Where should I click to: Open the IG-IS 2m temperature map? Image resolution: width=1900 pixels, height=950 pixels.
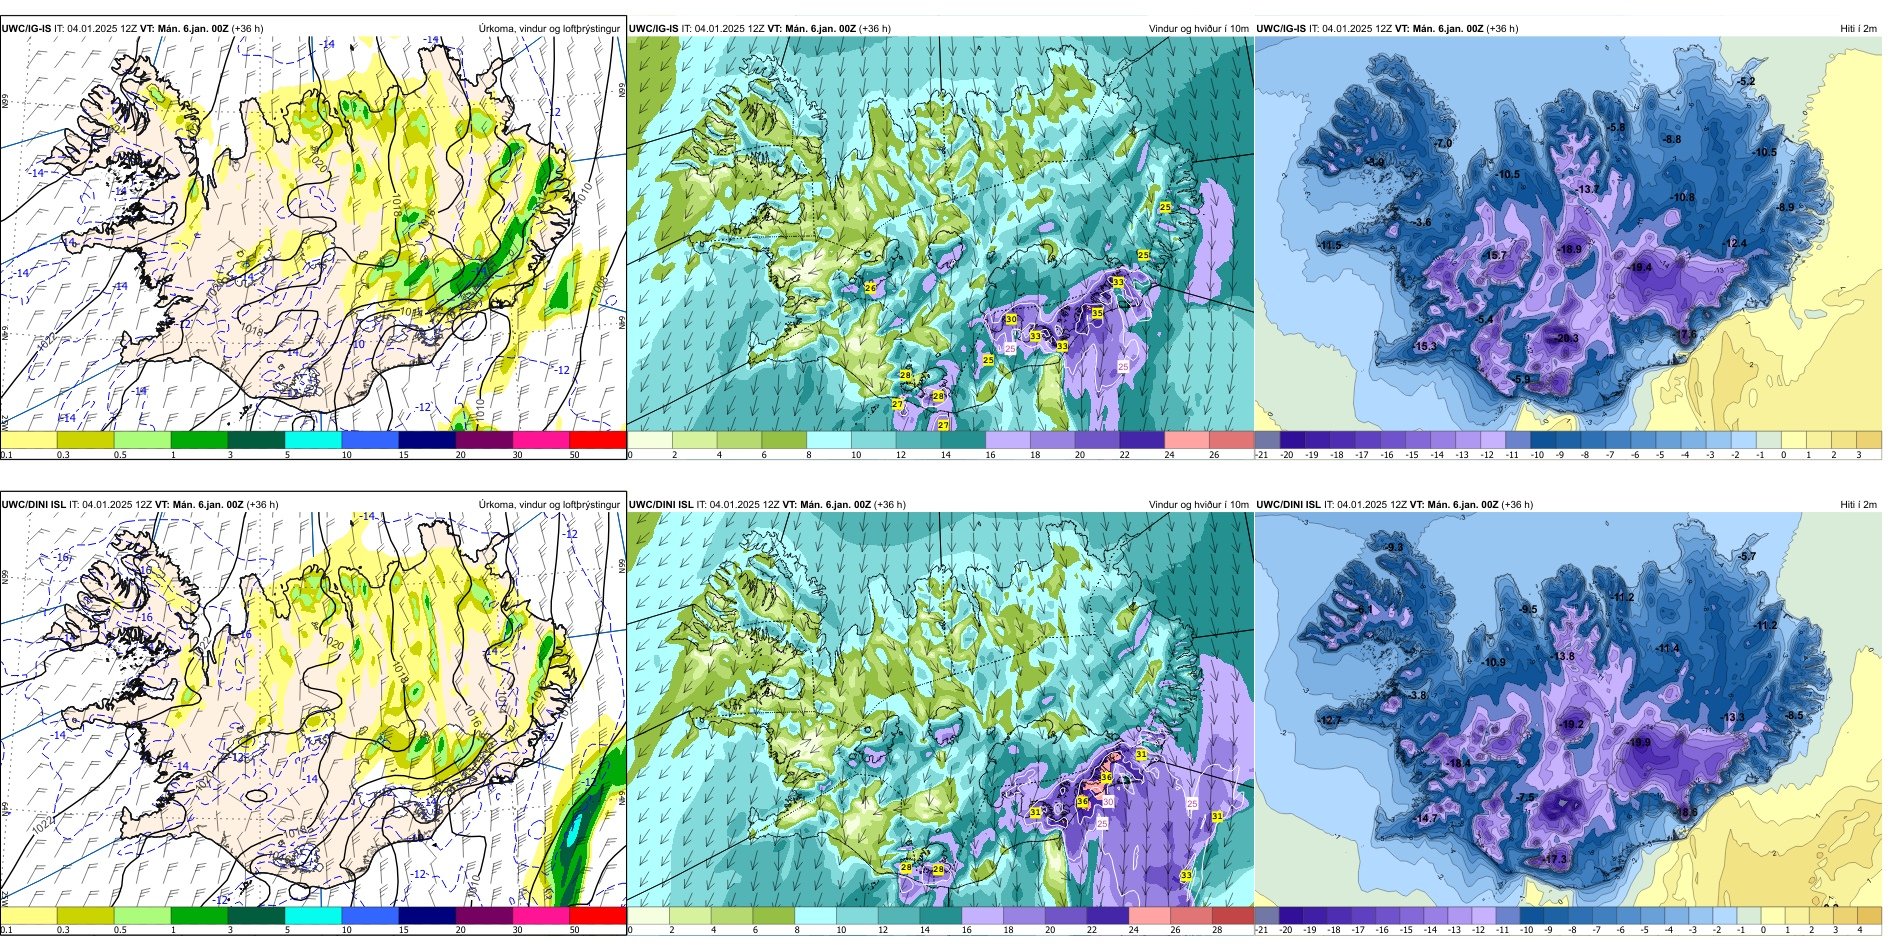[x=1568, y=234]
